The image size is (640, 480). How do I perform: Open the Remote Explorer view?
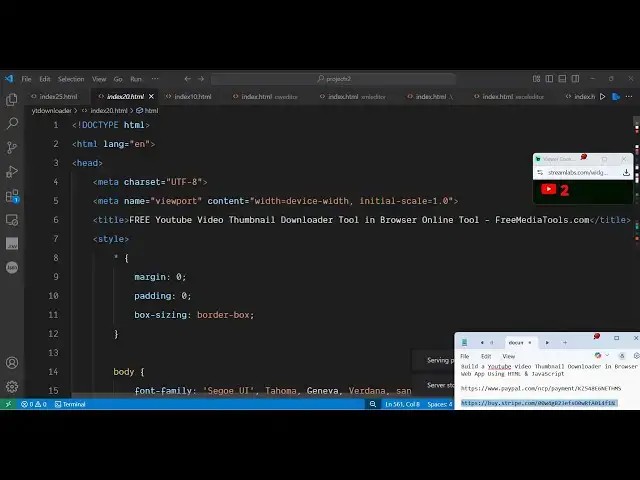tap(12, 220)
